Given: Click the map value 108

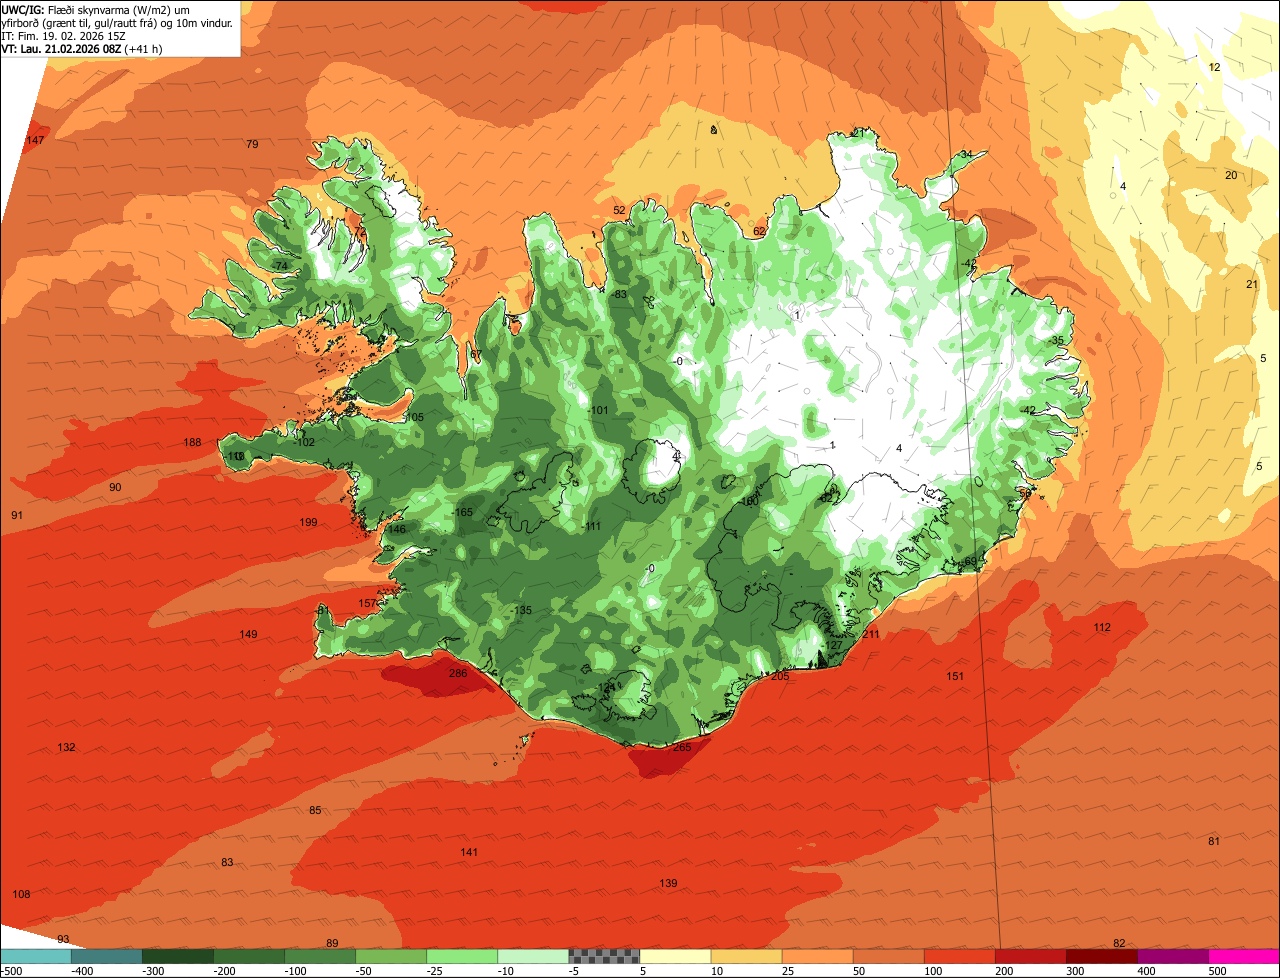Looking at the screenshot, I should pos(21,894).
